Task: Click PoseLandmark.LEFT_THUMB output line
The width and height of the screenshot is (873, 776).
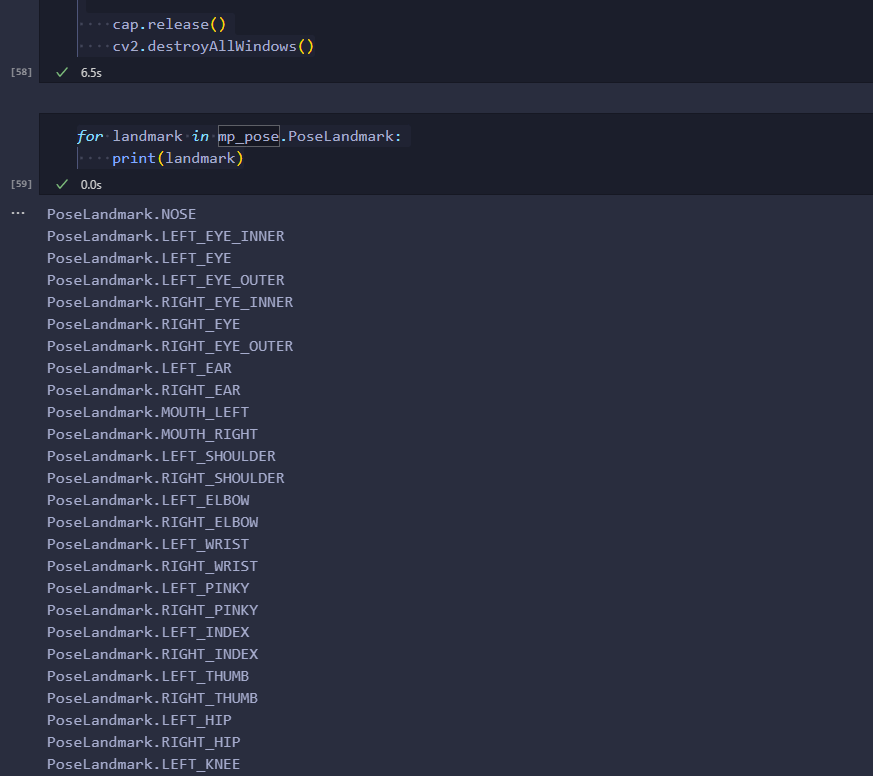Action: [x=148, y=676]
